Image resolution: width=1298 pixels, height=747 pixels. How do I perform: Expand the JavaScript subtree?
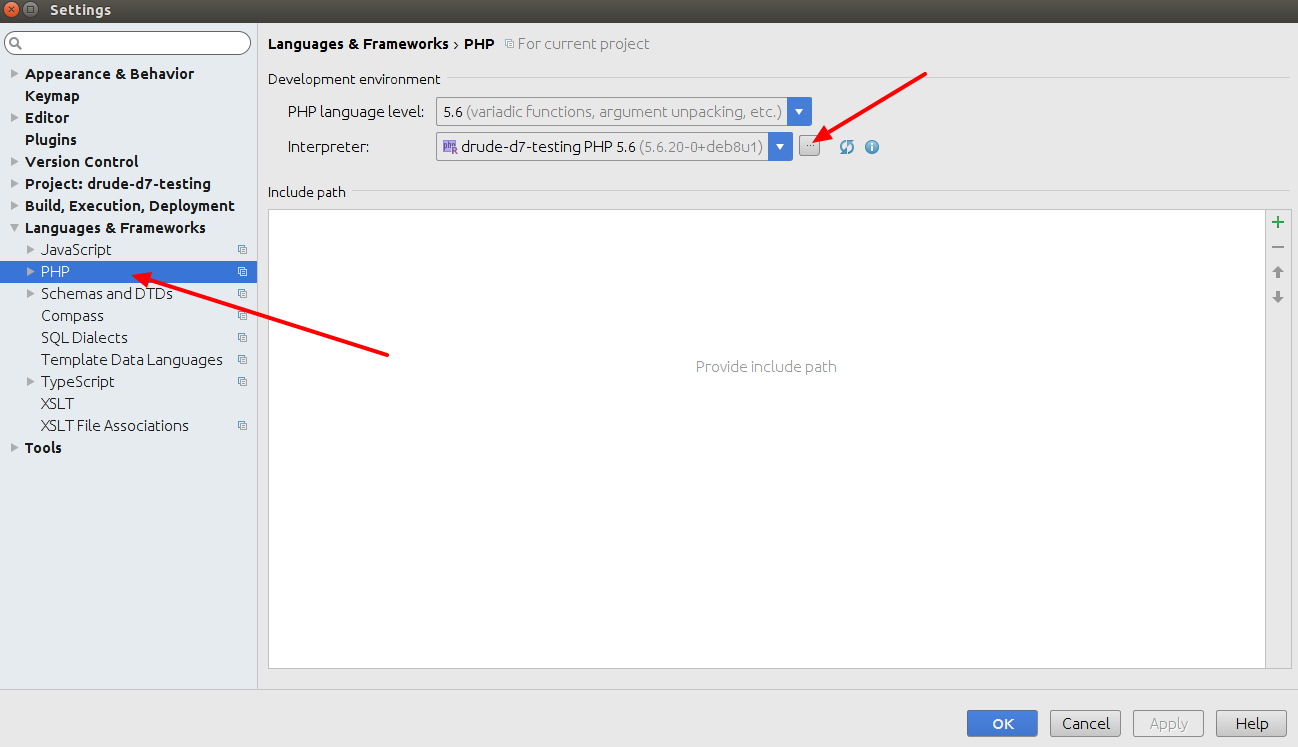click(x=30, y=250)
